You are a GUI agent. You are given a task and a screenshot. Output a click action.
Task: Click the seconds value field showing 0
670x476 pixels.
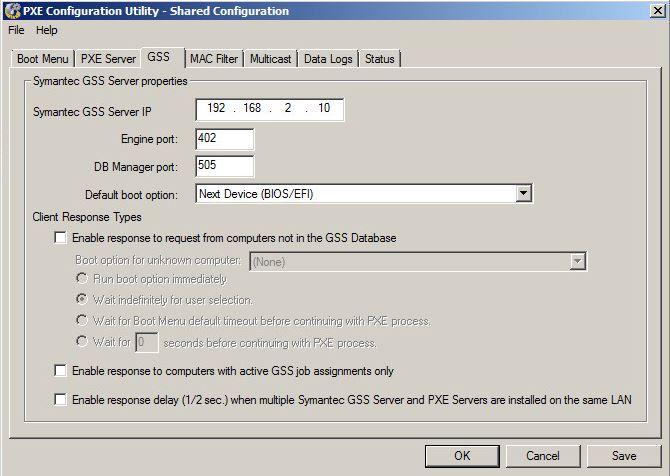point(147,343)
